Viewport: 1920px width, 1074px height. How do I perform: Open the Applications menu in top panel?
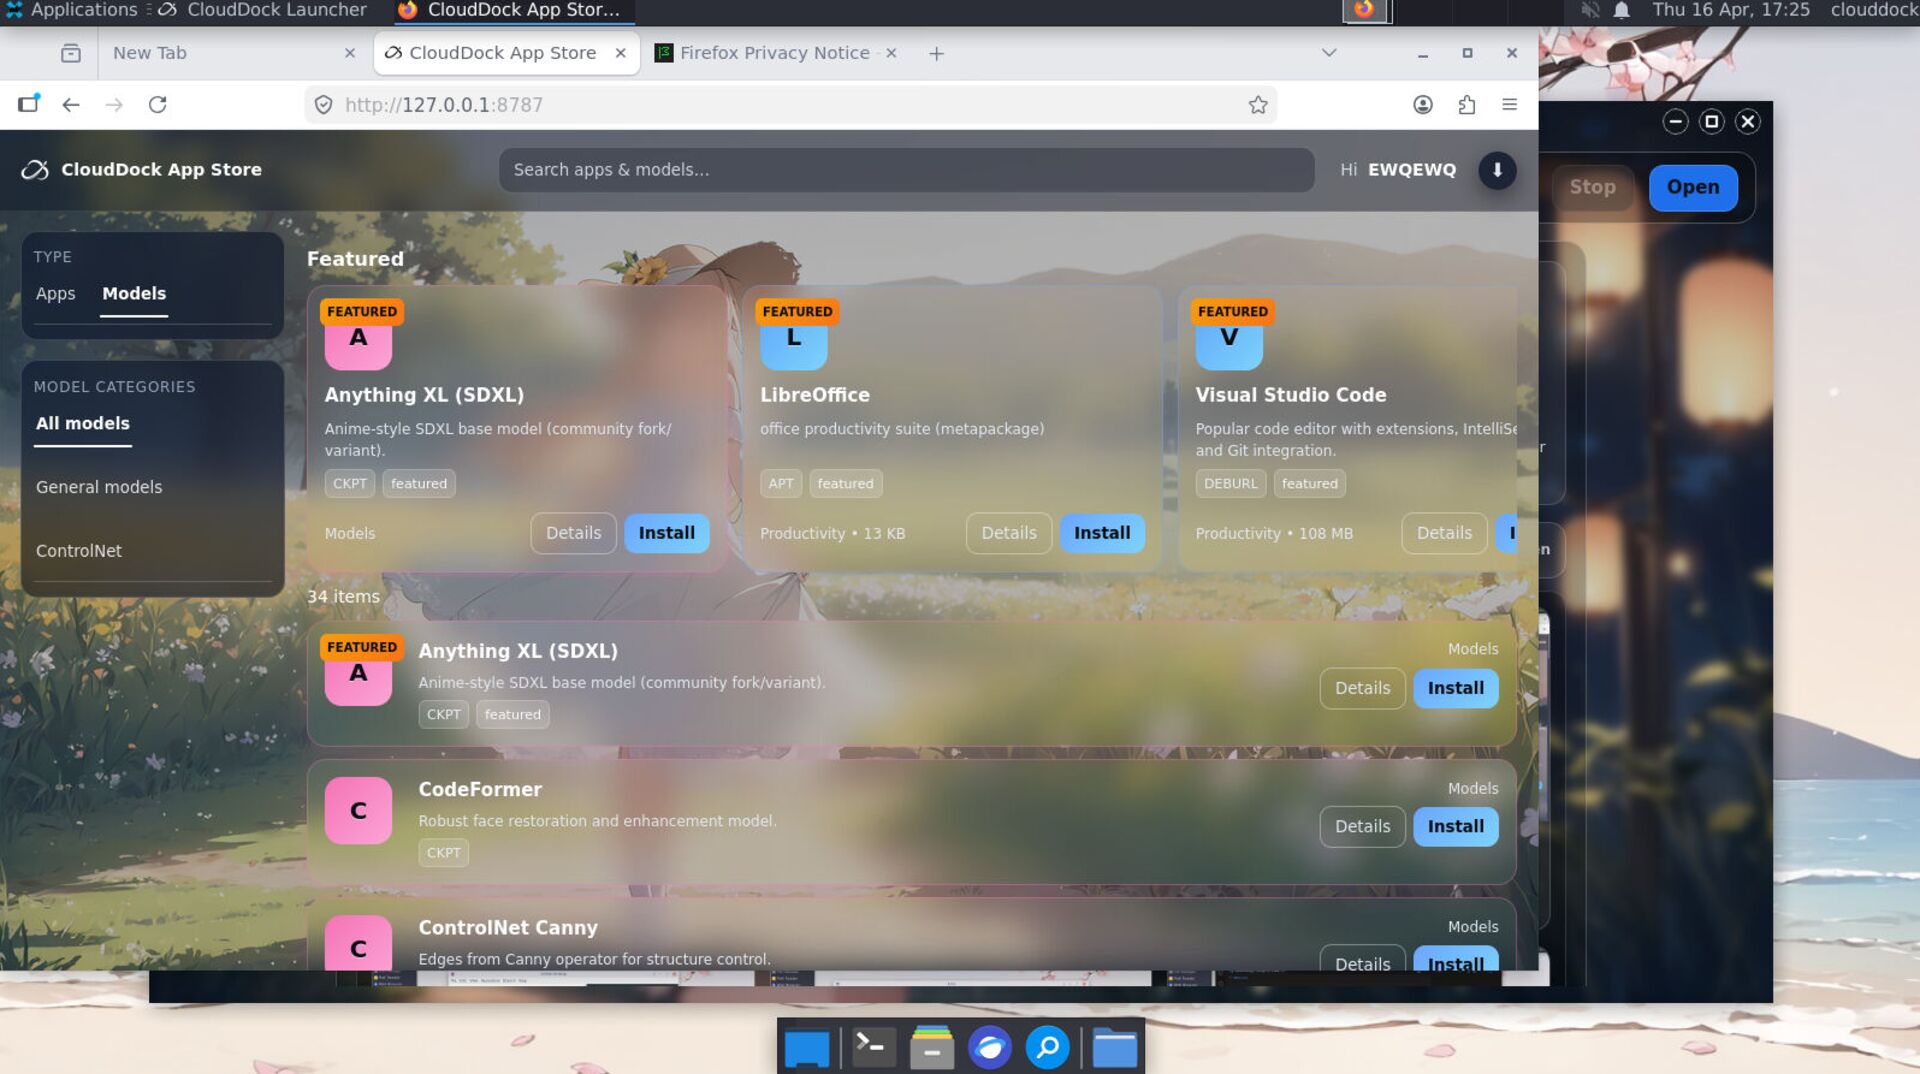coord(72,11)
